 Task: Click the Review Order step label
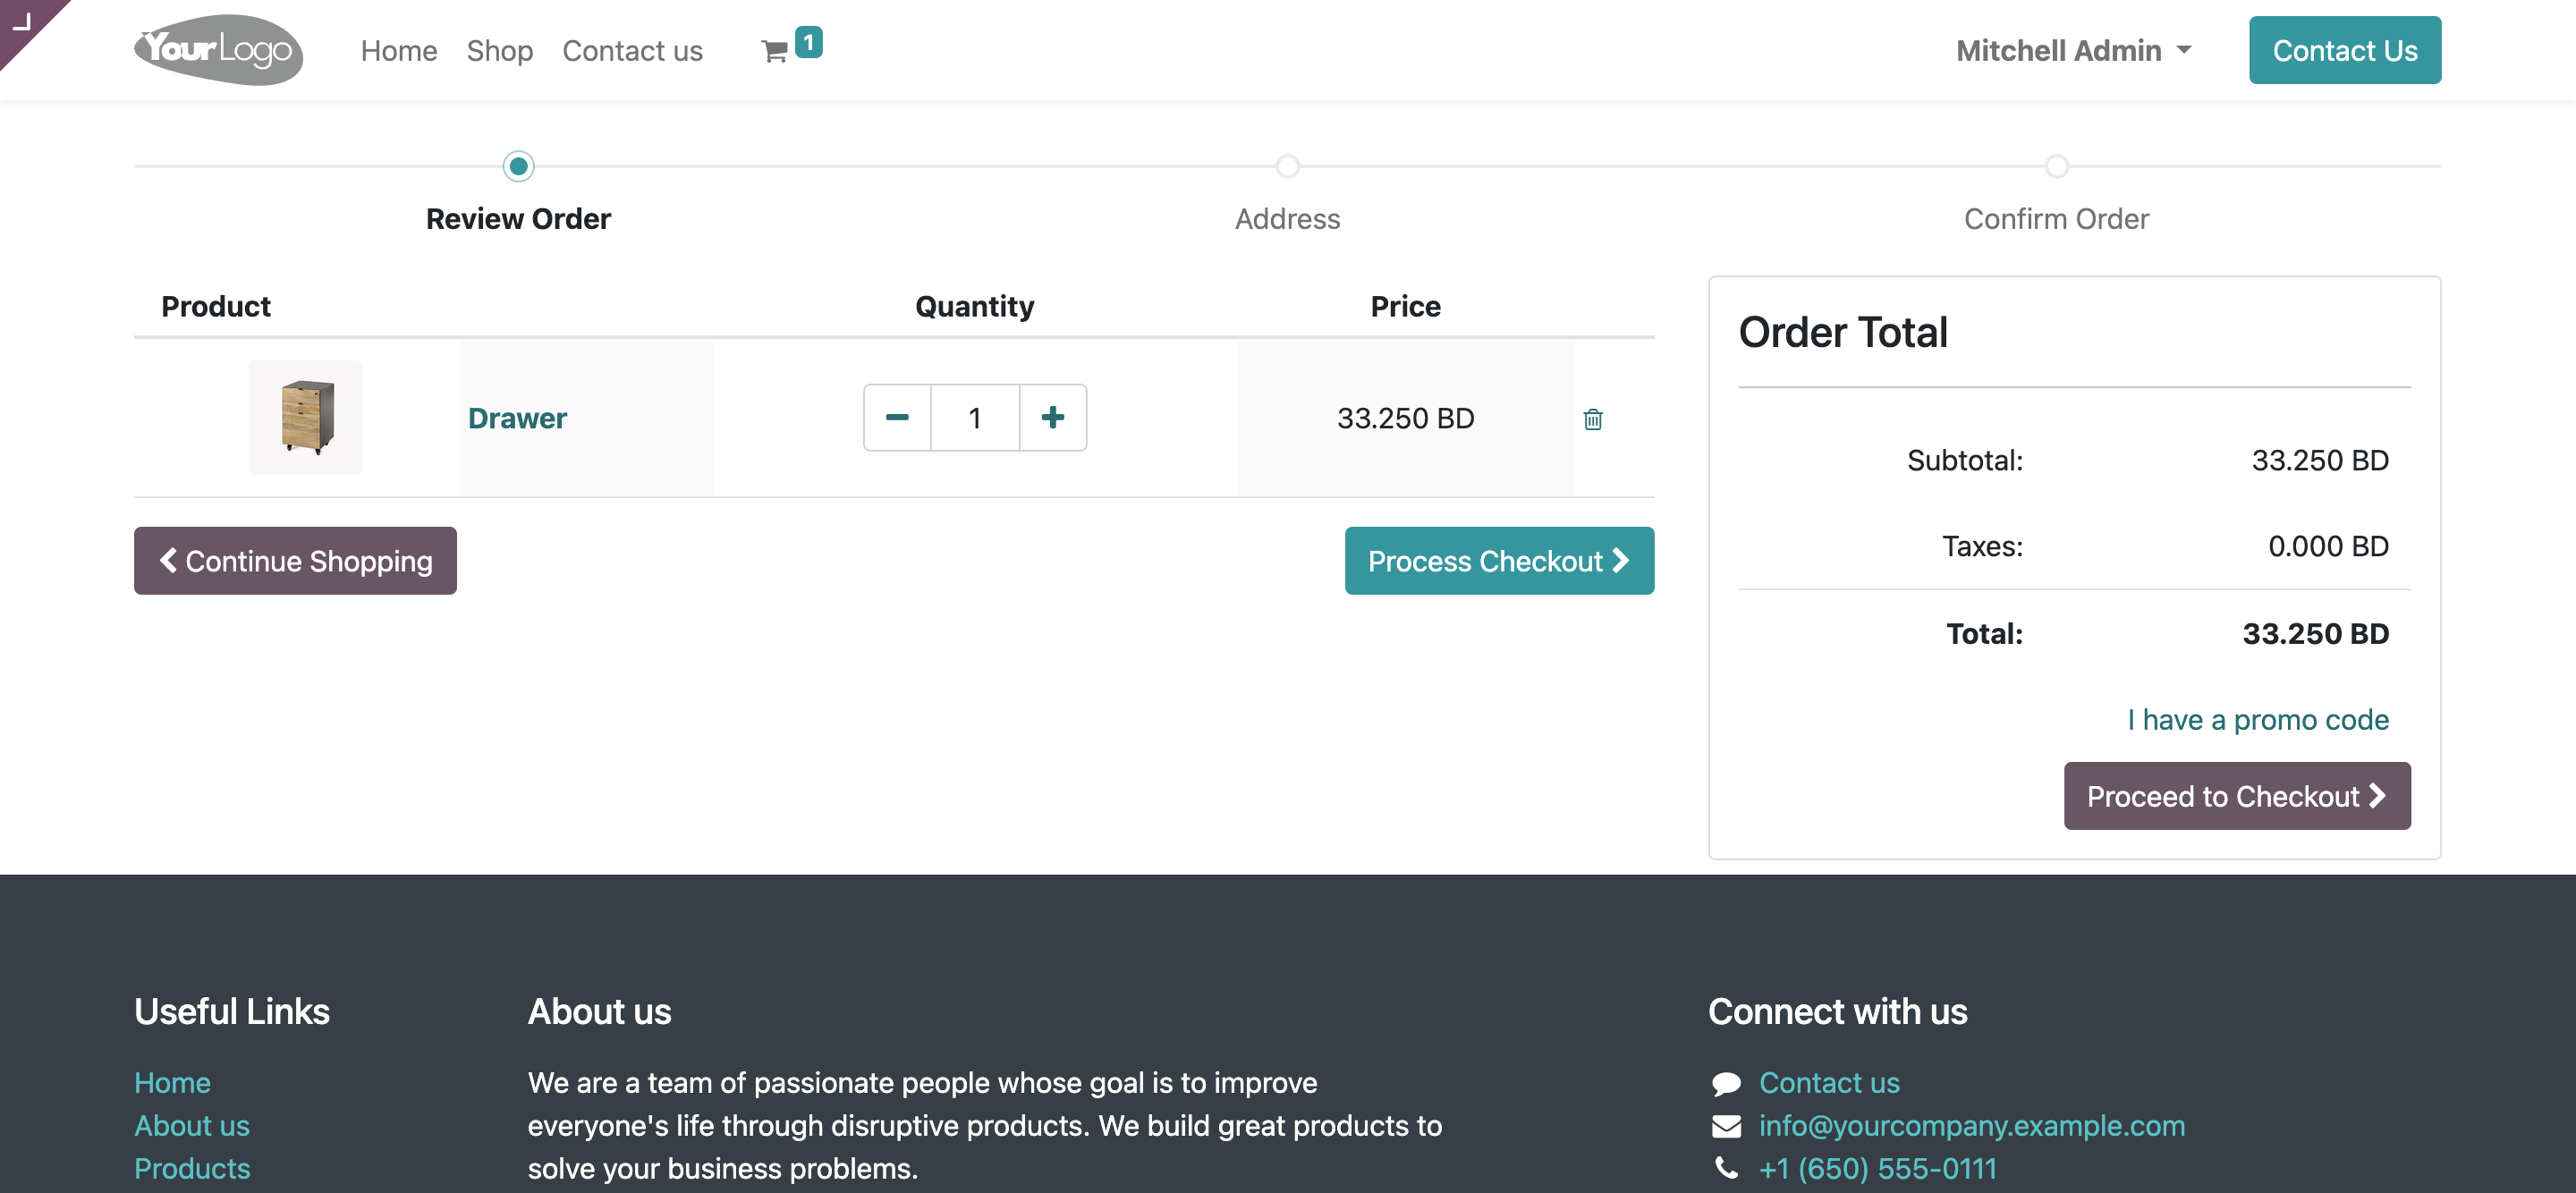tap(518, 219)
